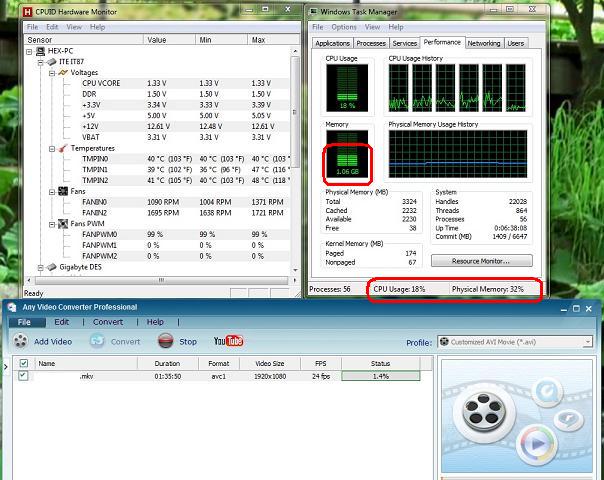
Task: Select the ITE IT87 chip icon
Action: (52, 62)
